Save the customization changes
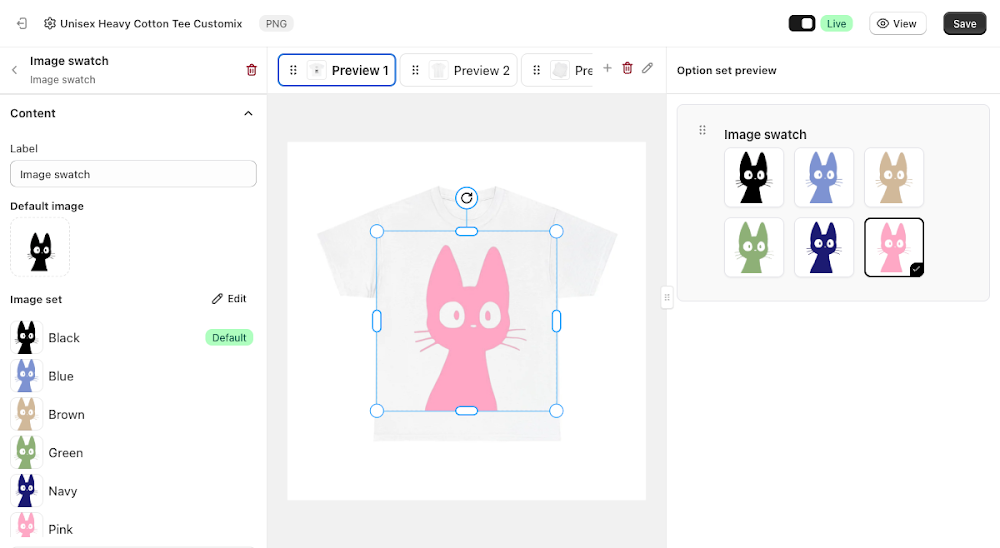The width and height of the screenshot is (1000, 548). click(964, 24)
